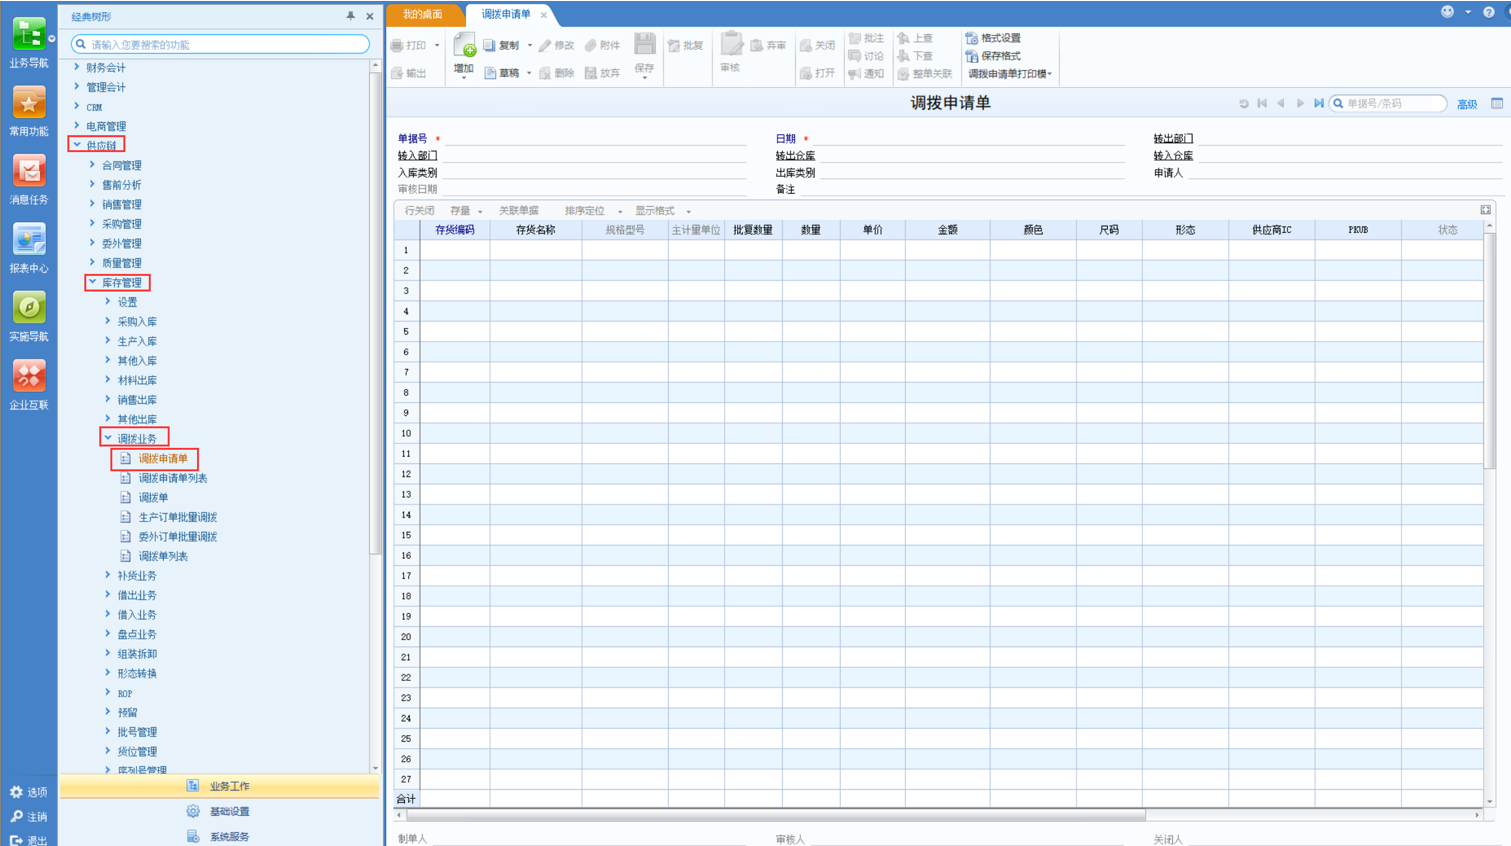Close the 经典树形 panel
Screen dimensions: 1511x846
(x=370, y=16)
